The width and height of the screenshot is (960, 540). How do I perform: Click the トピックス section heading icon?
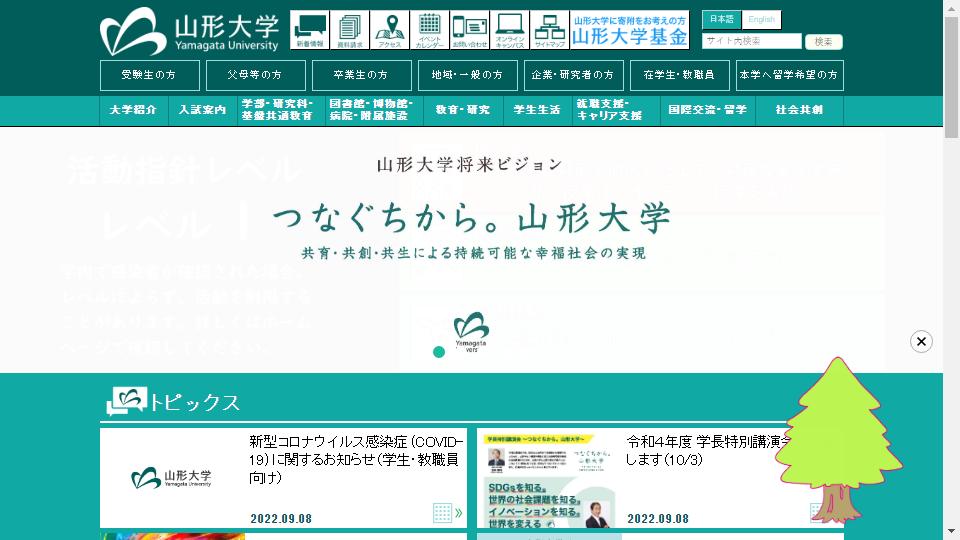point(127,402)
